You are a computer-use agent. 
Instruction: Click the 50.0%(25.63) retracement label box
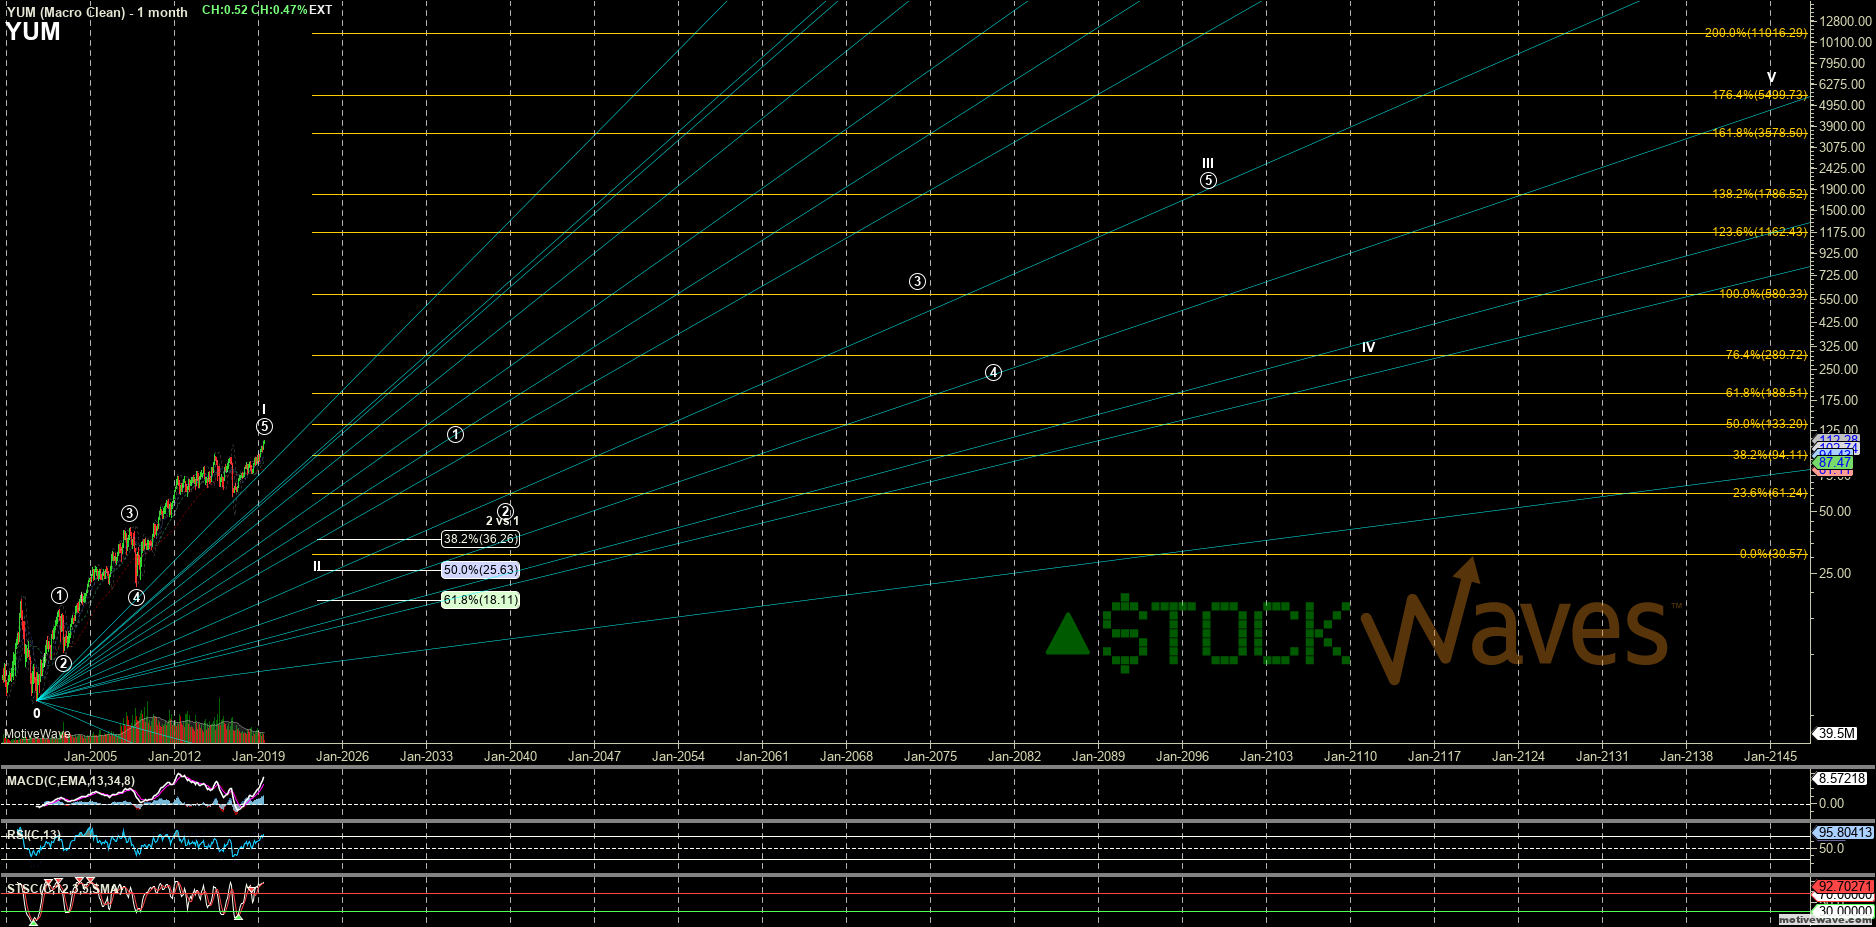(x=480, y=570)
